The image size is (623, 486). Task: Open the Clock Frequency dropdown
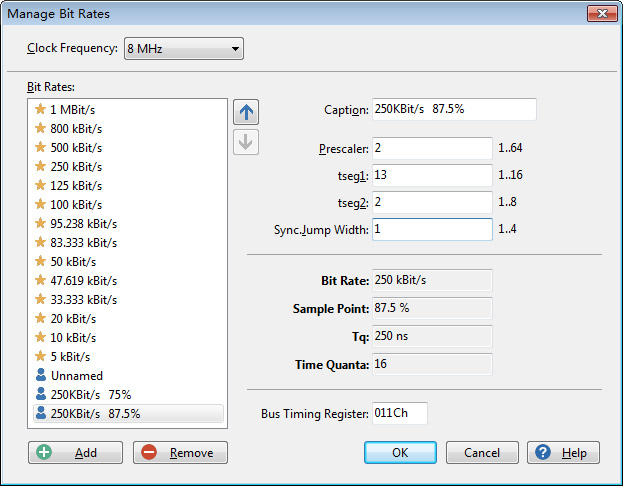pyautogui.click(x=183, y=49)
